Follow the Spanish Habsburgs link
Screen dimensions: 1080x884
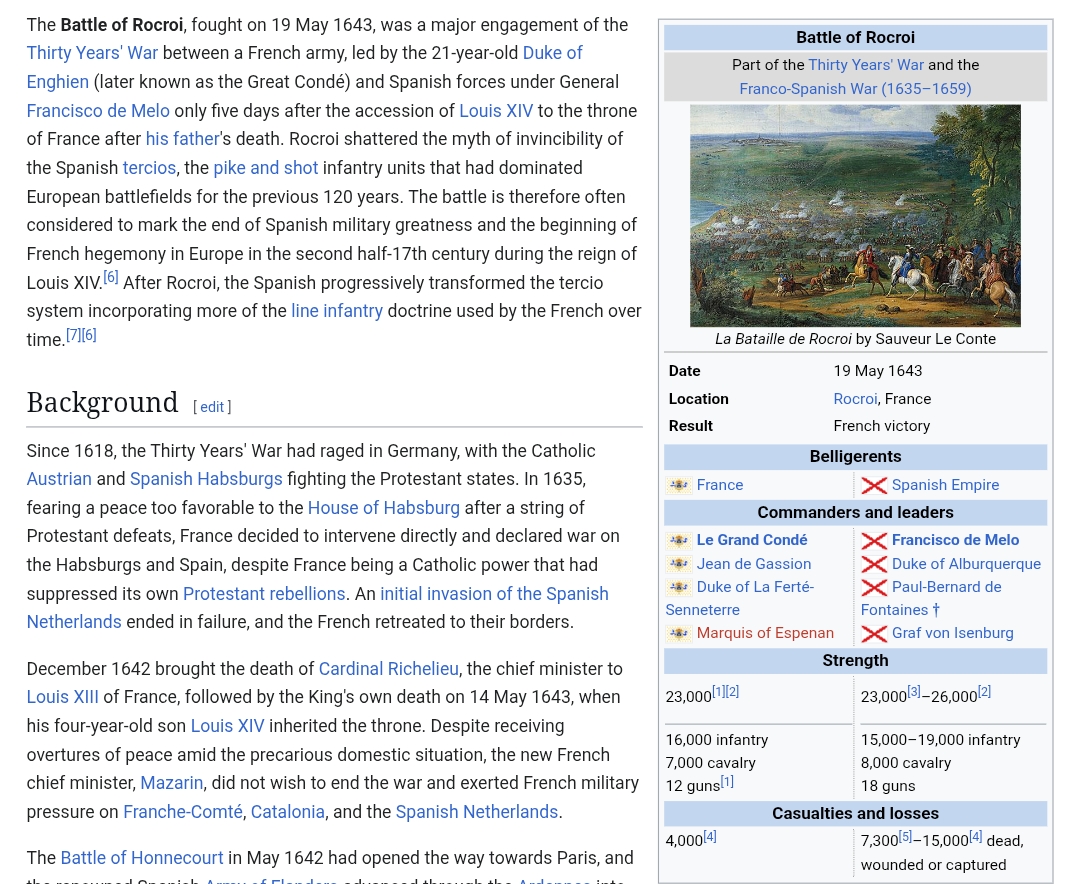pyautogui.click(x=206, y=479)
